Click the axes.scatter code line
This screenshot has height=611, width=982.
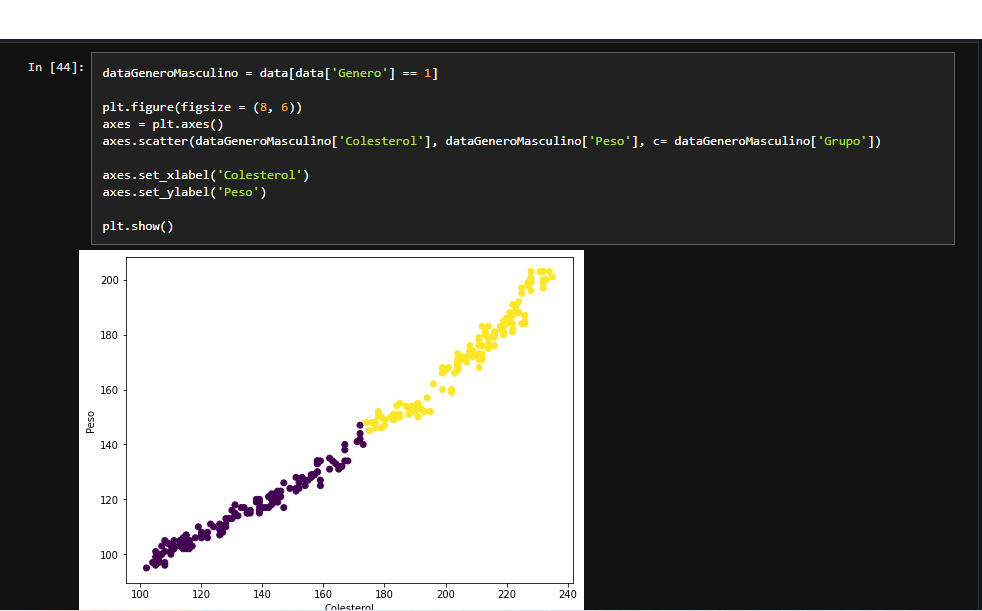click(x=492, y=141)
